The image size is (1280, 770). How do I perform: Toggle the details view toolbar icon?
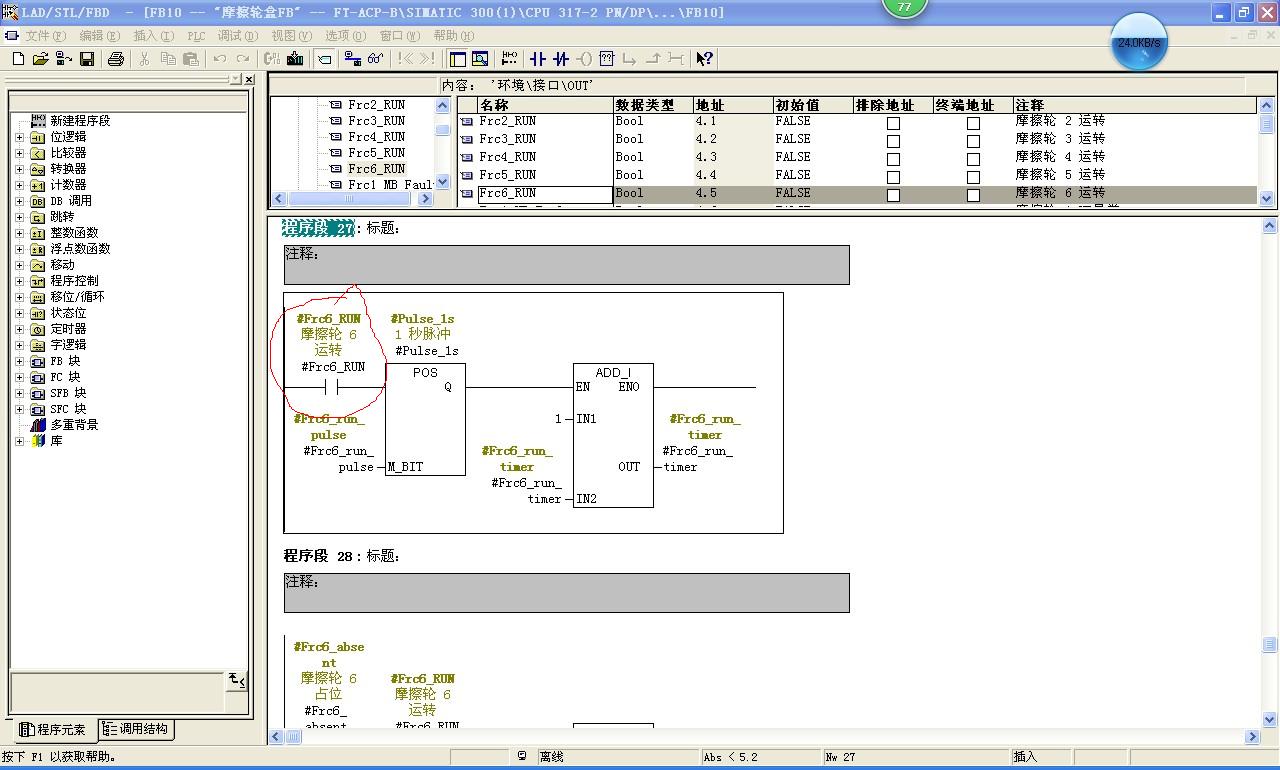tap(480, 59)
